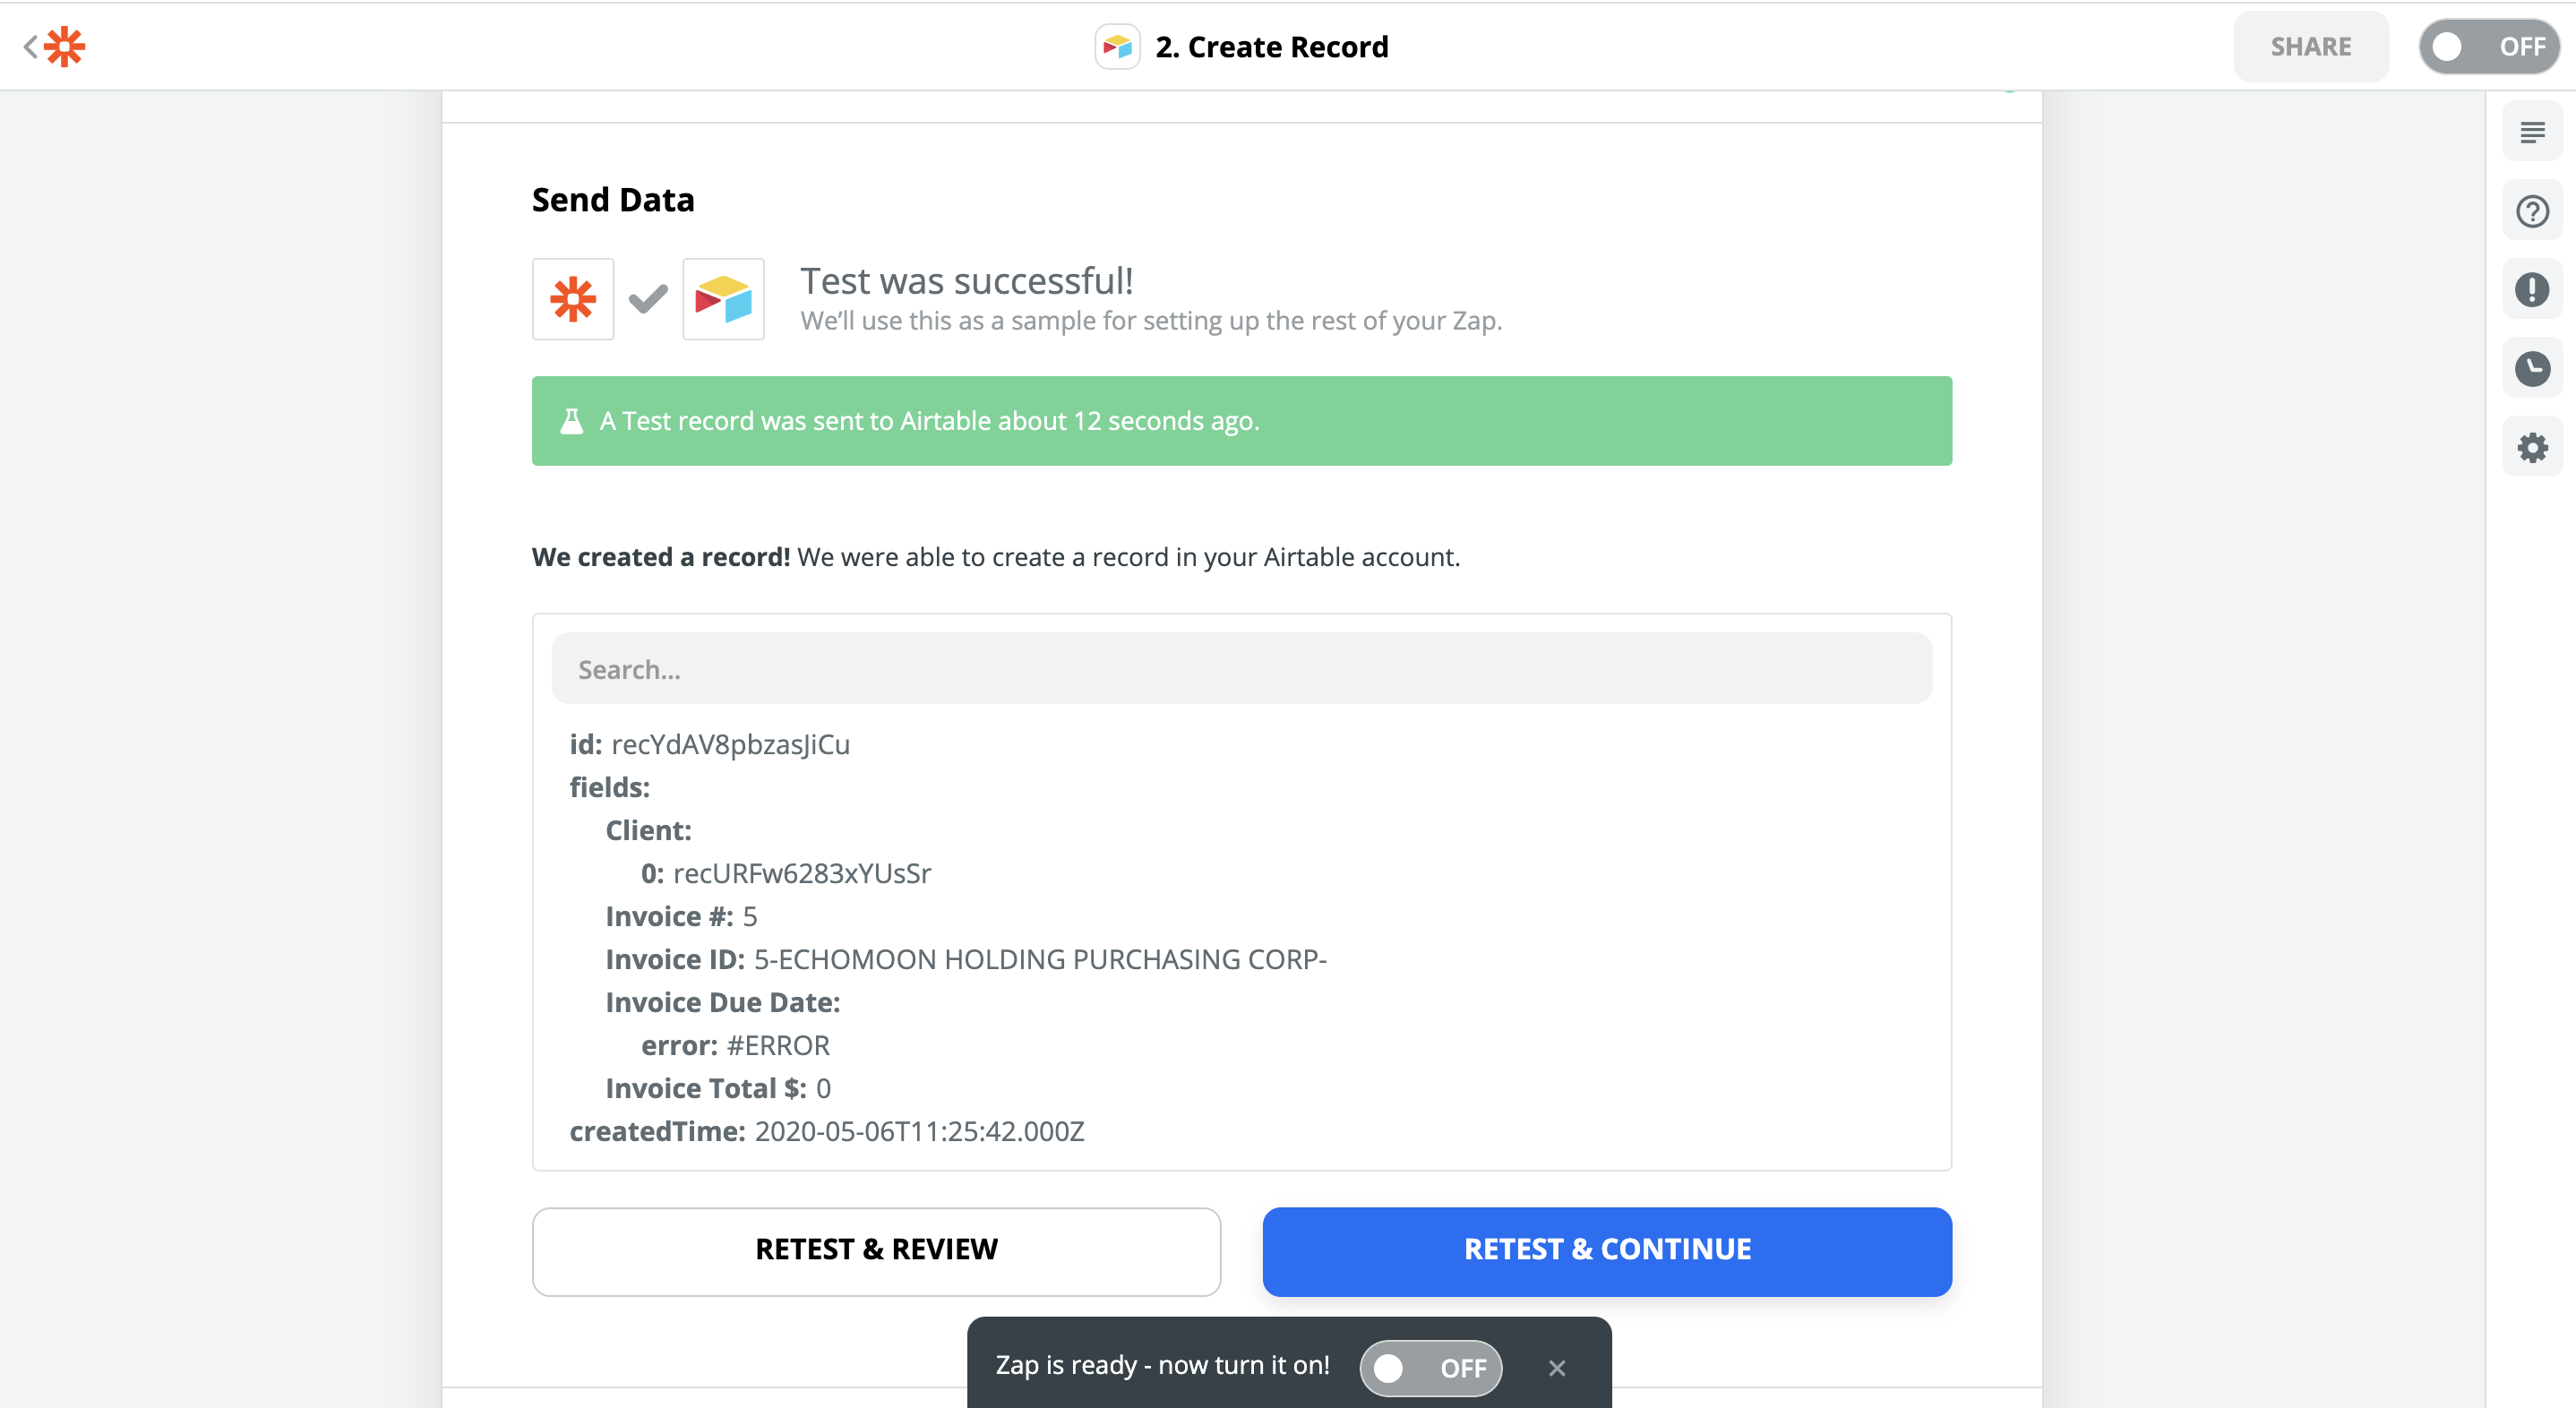Dismiss the Zap is ready banner
Screen dimensions: 2576x1408
(1556, 1367)
